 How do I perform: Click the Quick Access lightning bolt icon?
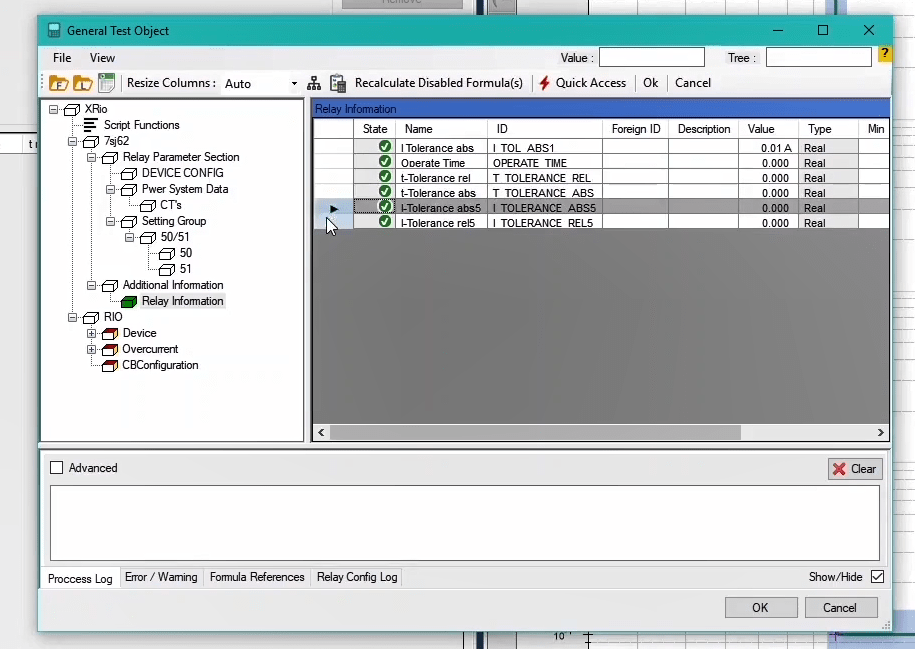[x=545, y=83]
